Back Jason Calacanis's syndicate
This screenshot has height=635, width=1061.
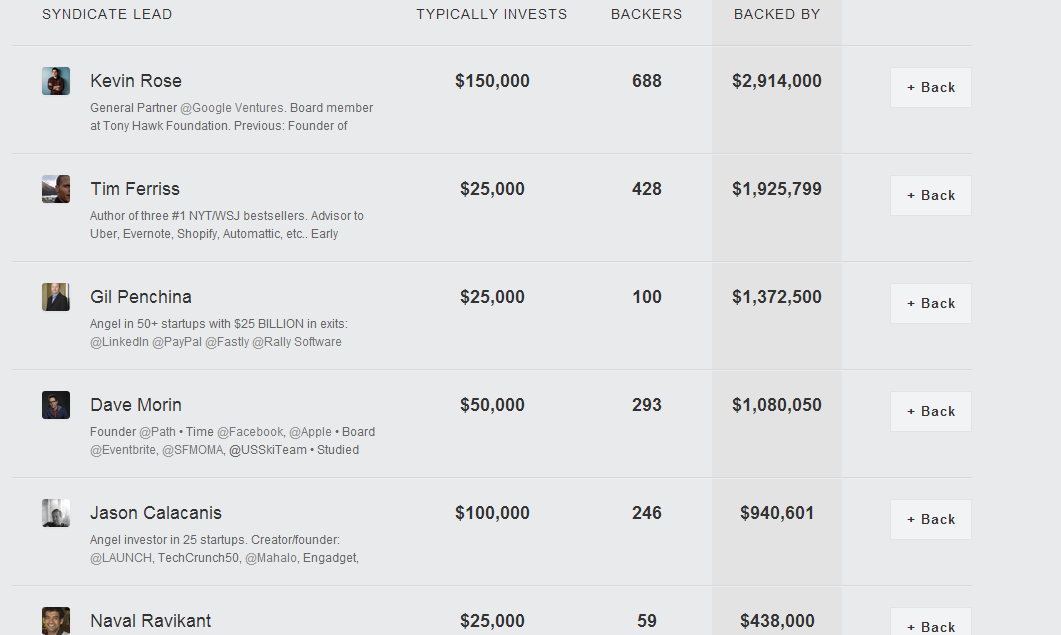pos(931,519)
